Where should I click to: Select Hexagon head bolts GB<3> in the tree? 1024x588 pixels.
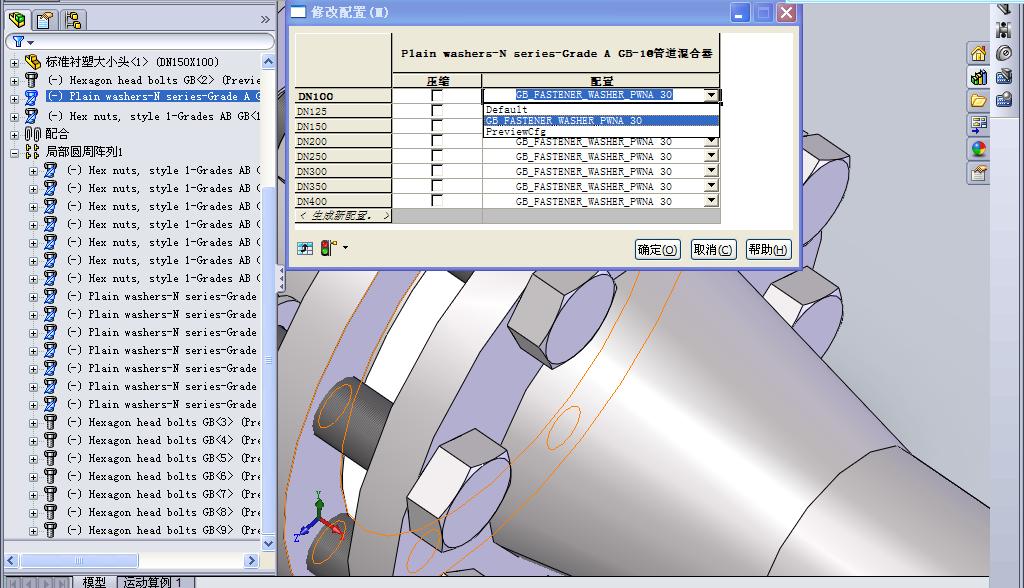coord(163,422)
